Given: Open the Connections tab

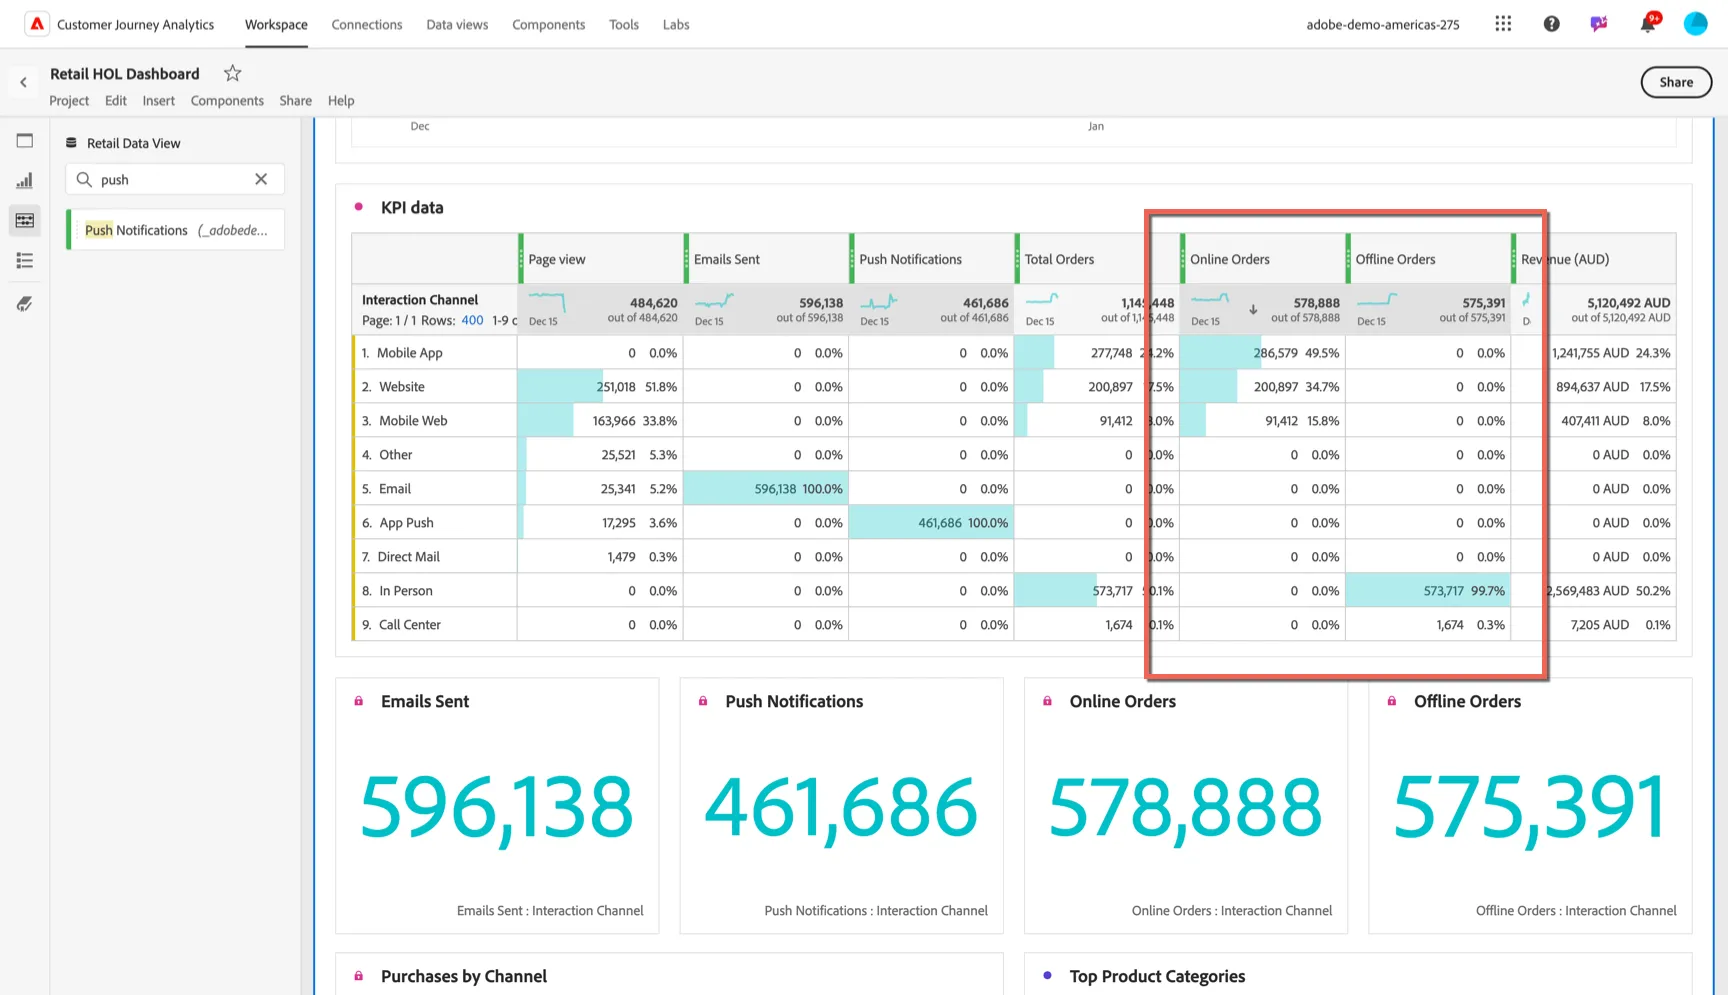Looking at the screenshot, I should tap(367, 24).
